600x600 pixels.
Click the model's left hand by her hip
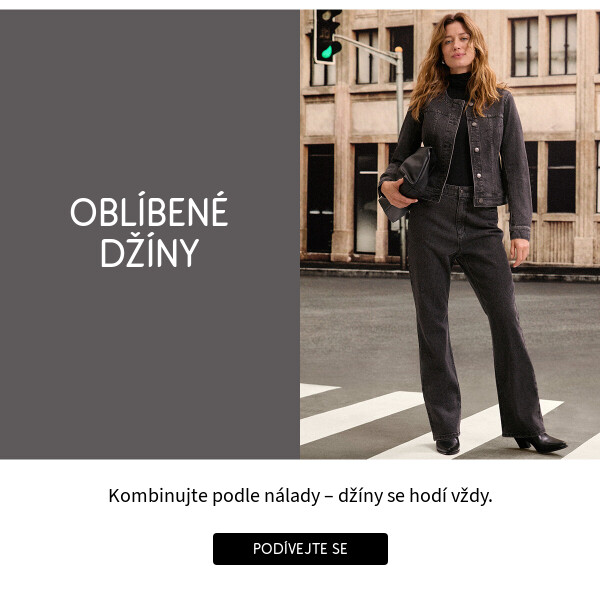pos(519,253)
